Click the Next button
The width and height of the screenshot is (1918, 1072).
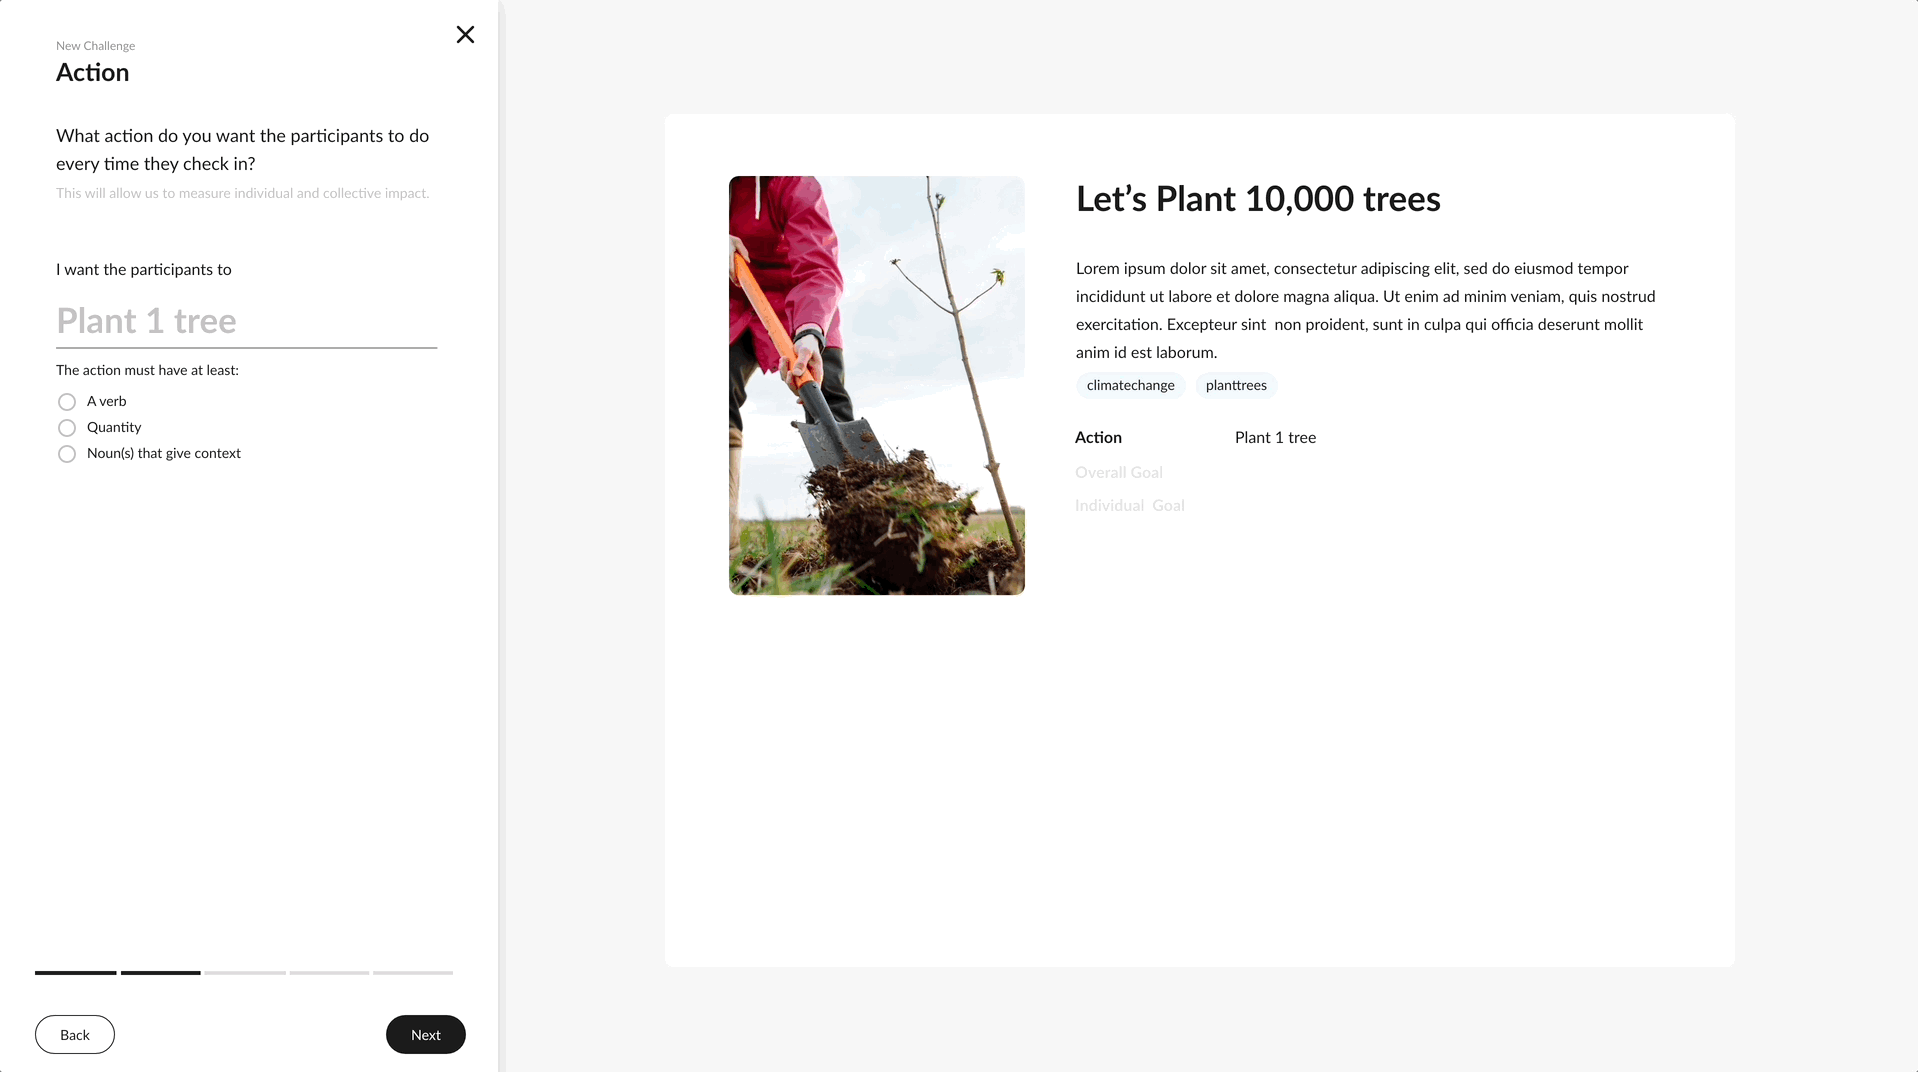(x=425, y=1034)
